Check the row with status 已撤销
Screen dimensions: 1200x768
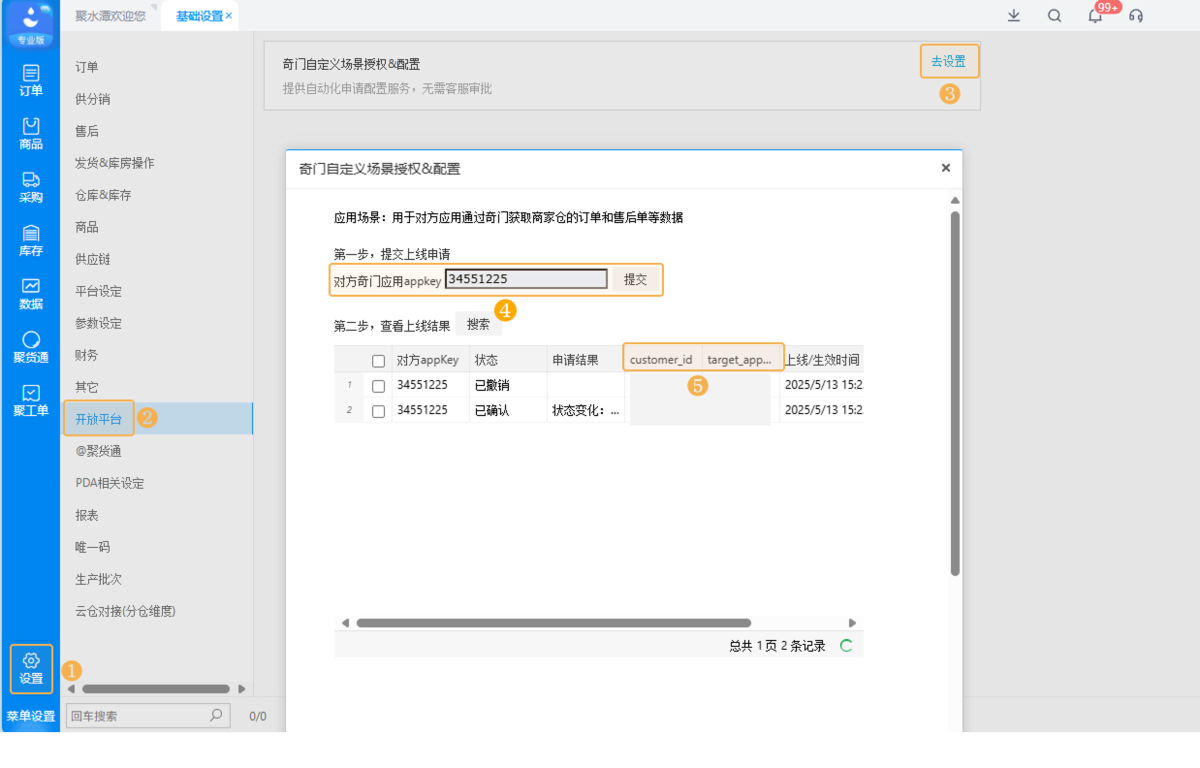tap(377, 384)
